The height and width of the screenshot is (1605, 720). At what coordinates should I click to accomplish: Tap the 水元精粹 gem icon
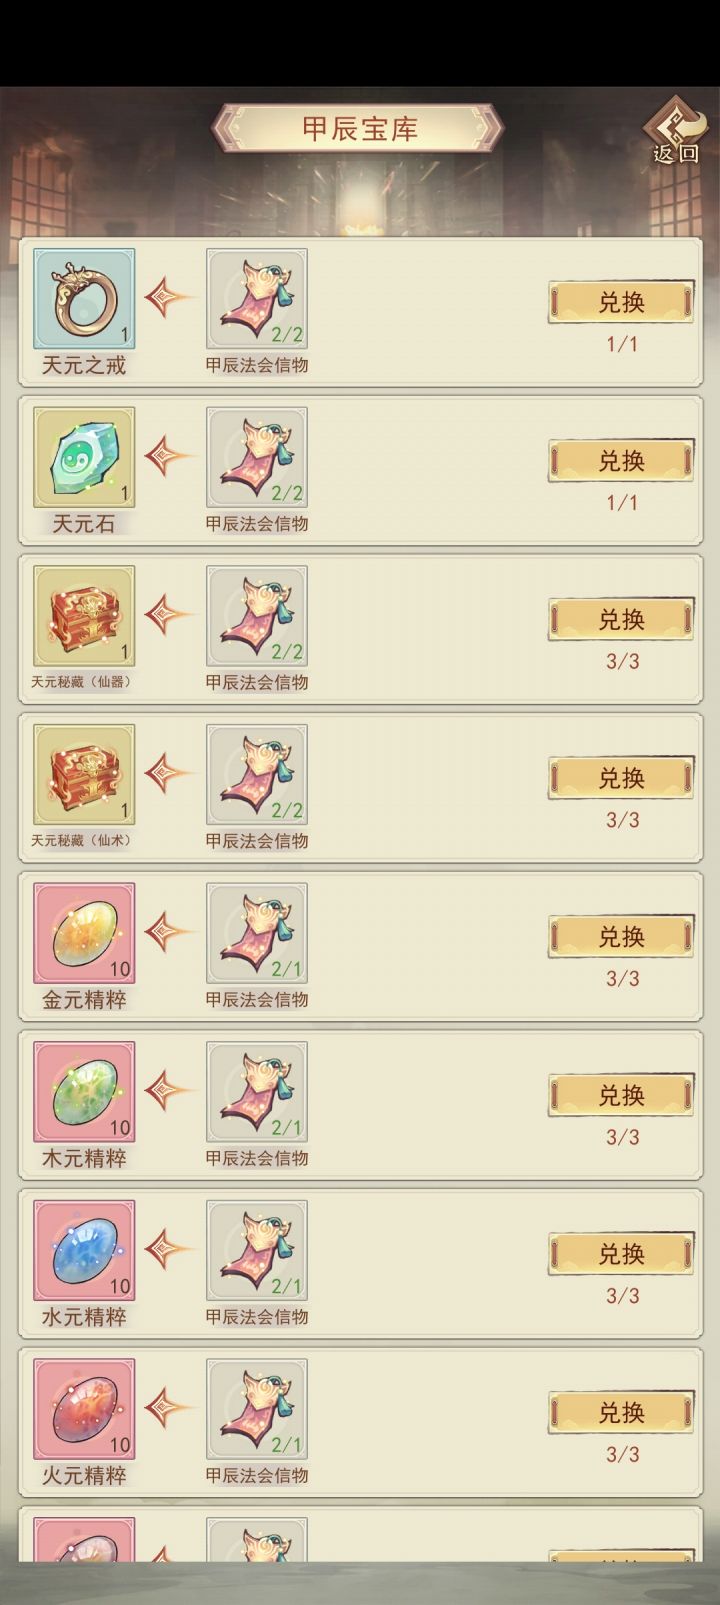point(84,1251)
